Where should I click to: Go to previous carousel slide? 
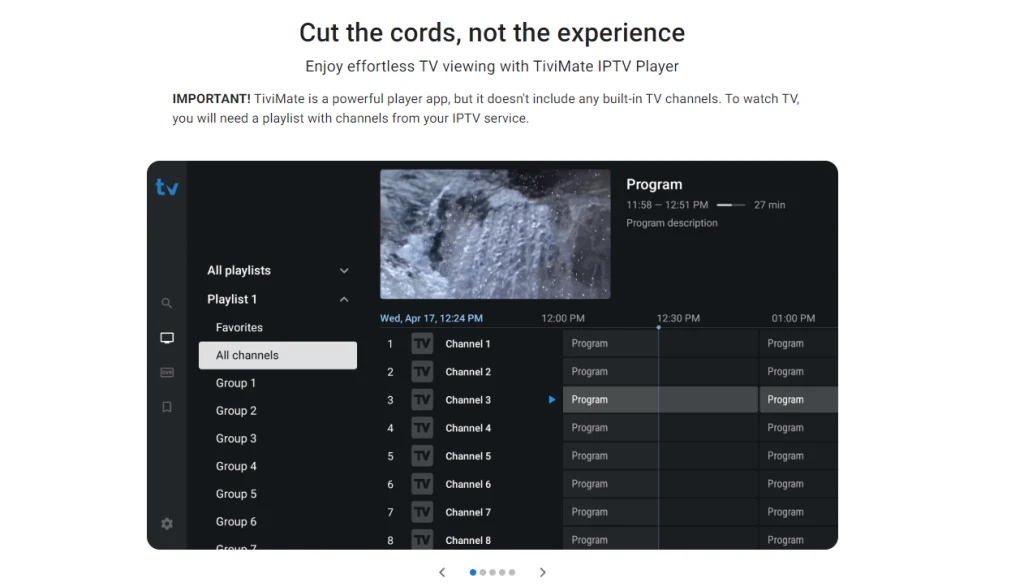click(x=442, y=572)
